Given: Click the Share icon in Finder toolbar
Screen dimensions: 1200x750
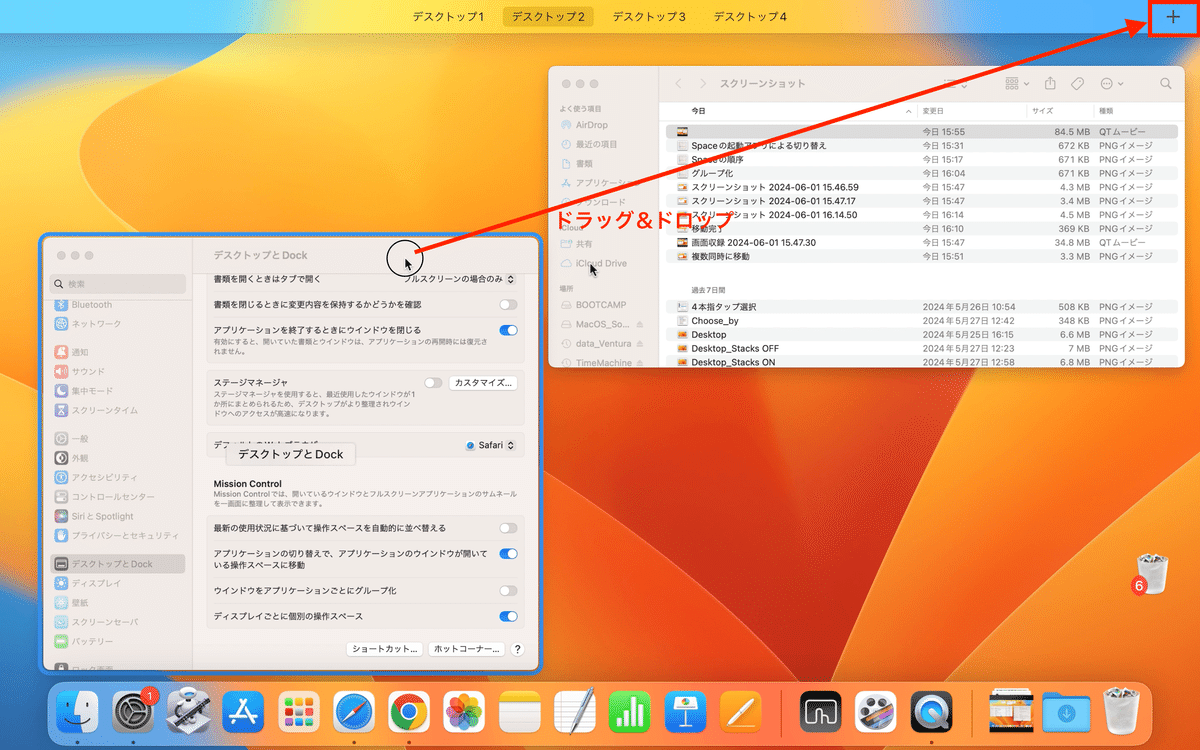Looking at the screenshot, I should pos(1051,84).
